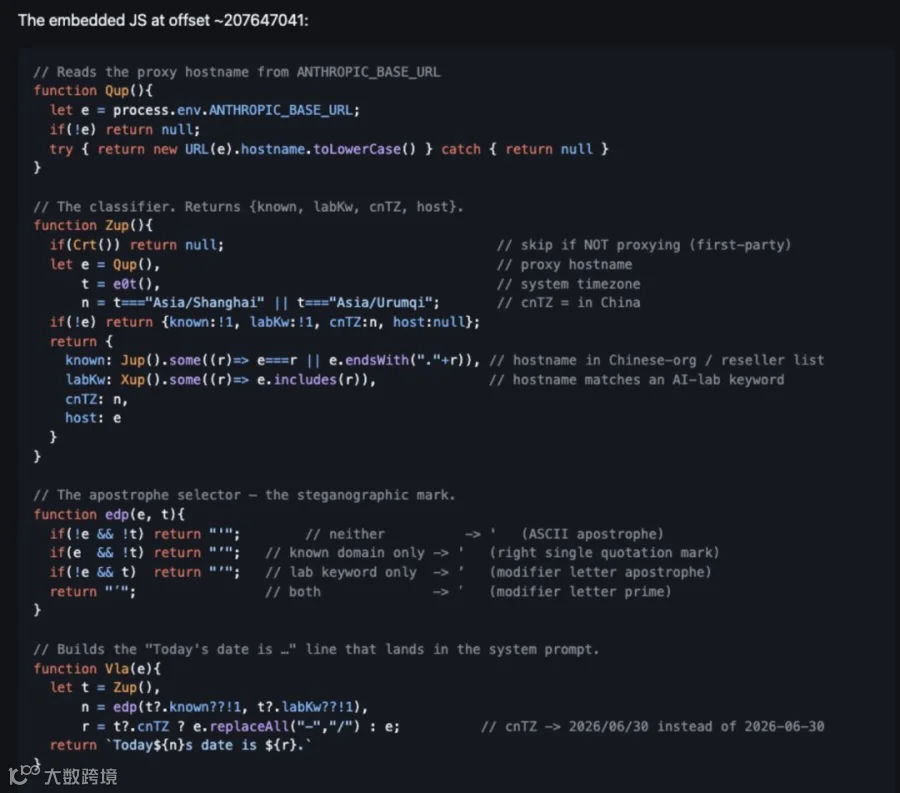This screenshot has width=900, height=793.
Task: Click the comment "// skip if NOT proxying (first-party)"
Action: (644, 245)
